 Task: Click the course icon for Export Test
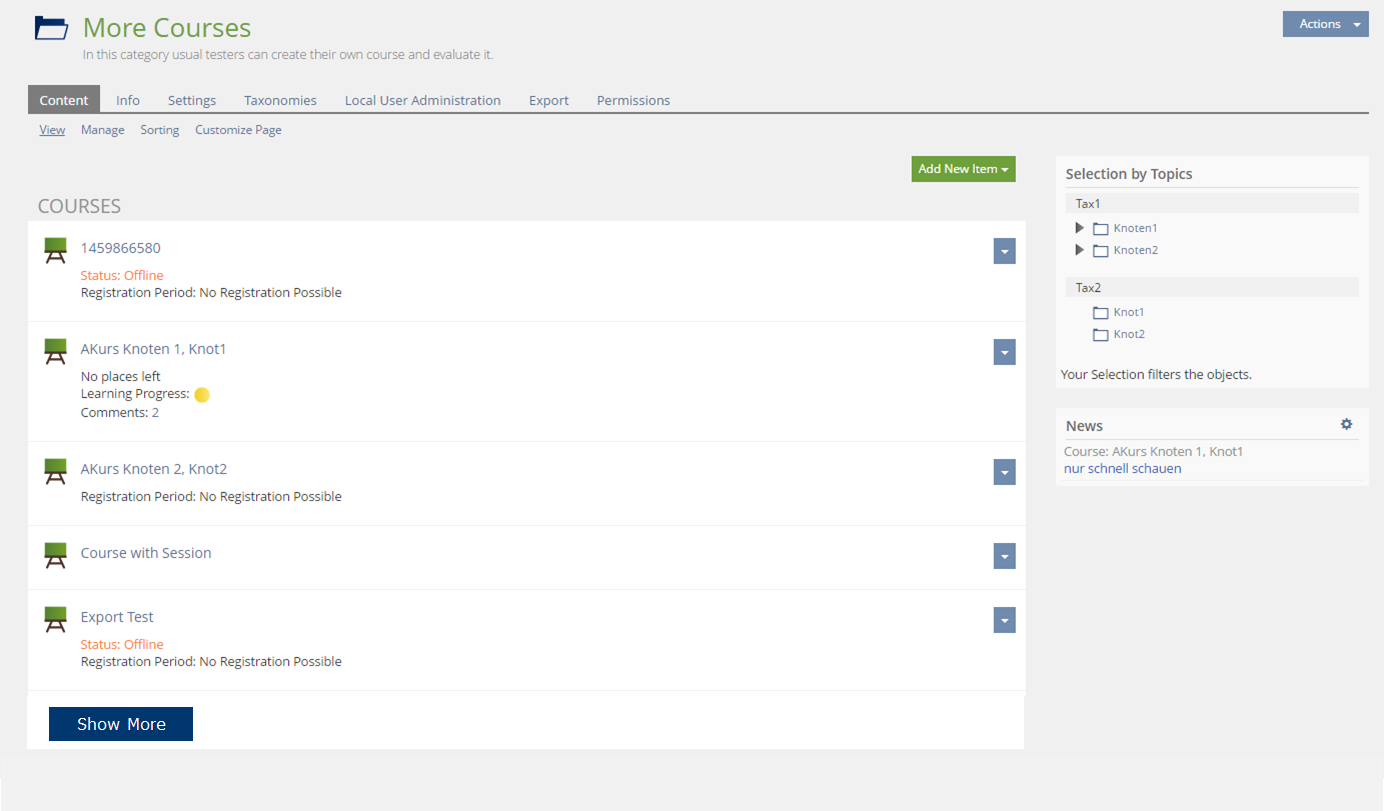click(56, 619)
